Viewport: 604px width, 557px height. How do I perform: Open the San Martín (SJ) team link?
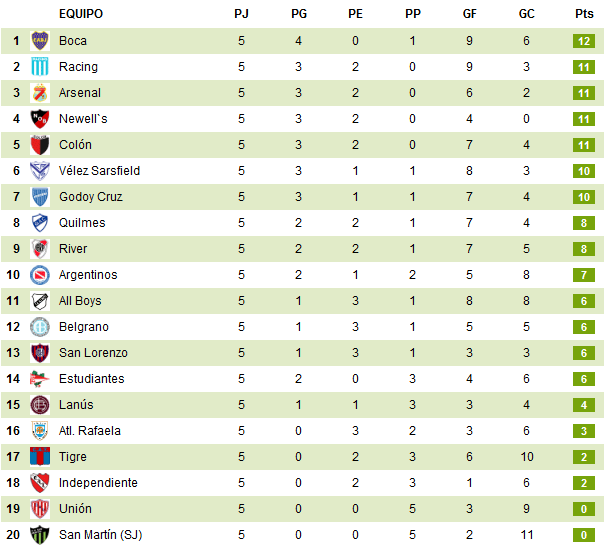pyautogui.click(x=100, y=535)
